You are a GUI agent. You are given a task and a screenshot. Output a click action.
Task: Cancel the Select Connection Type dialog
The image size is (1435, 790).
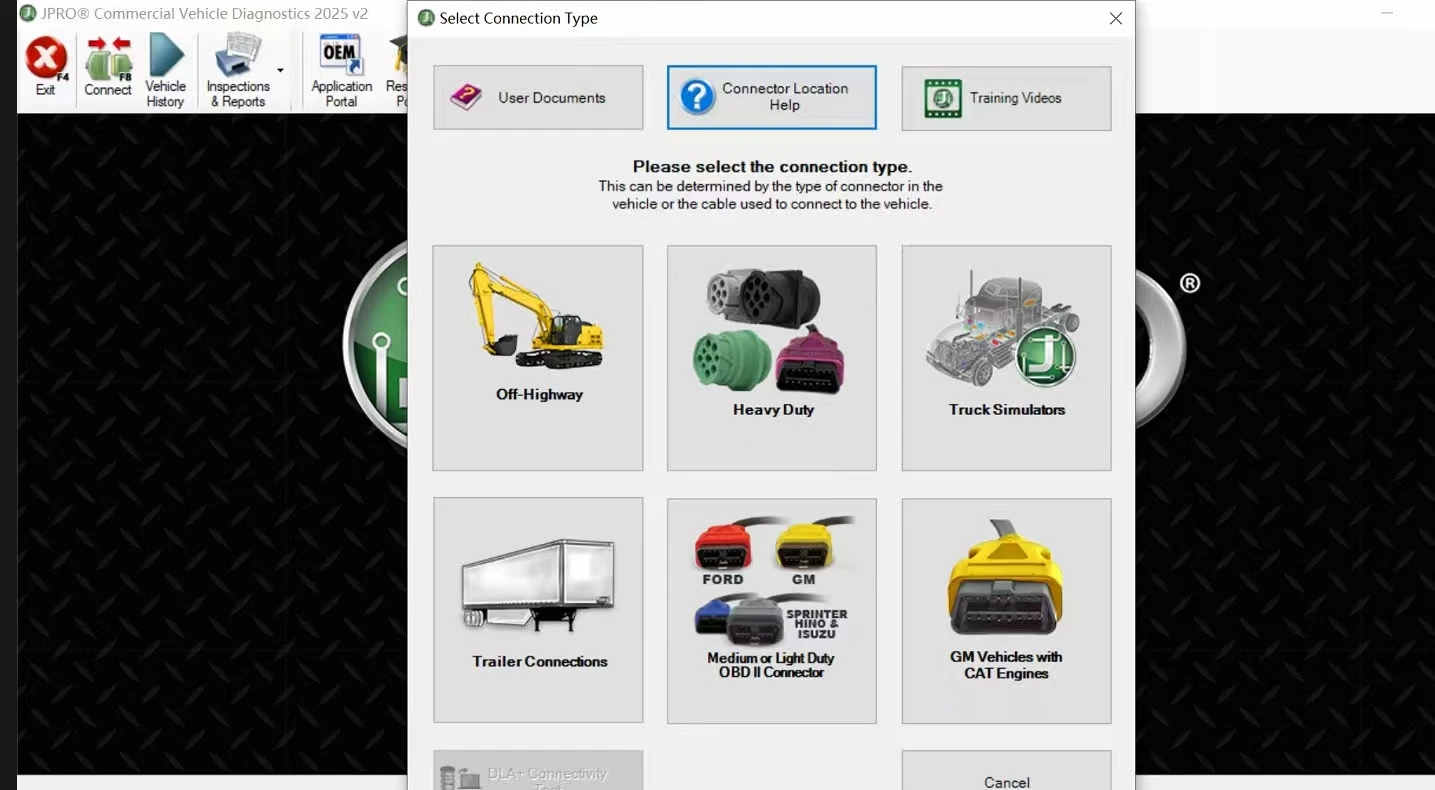coord(1006,772)
